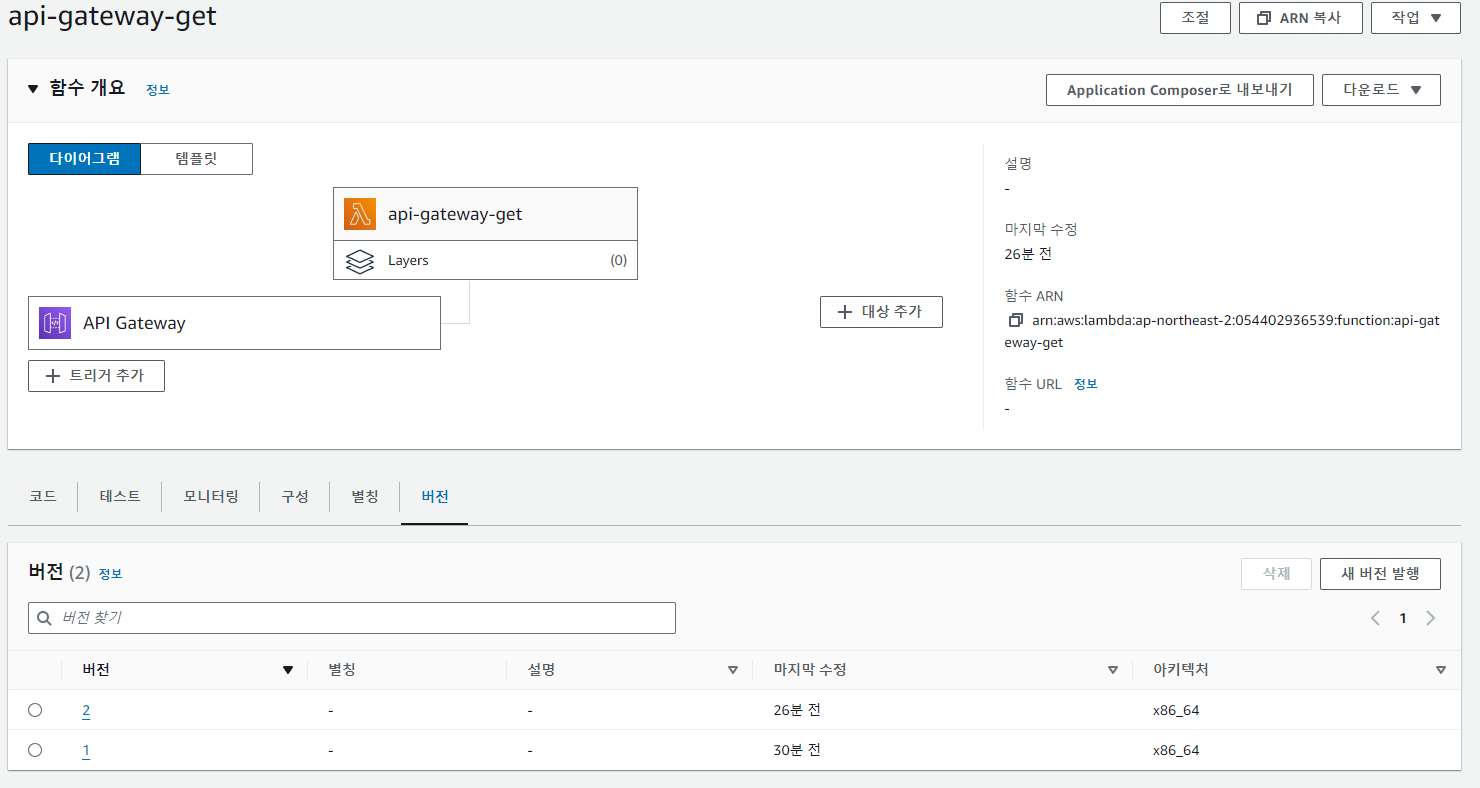Click the Layers (0) row
Viewport: 1480px width, 788px height.
(x=485, y=260)
